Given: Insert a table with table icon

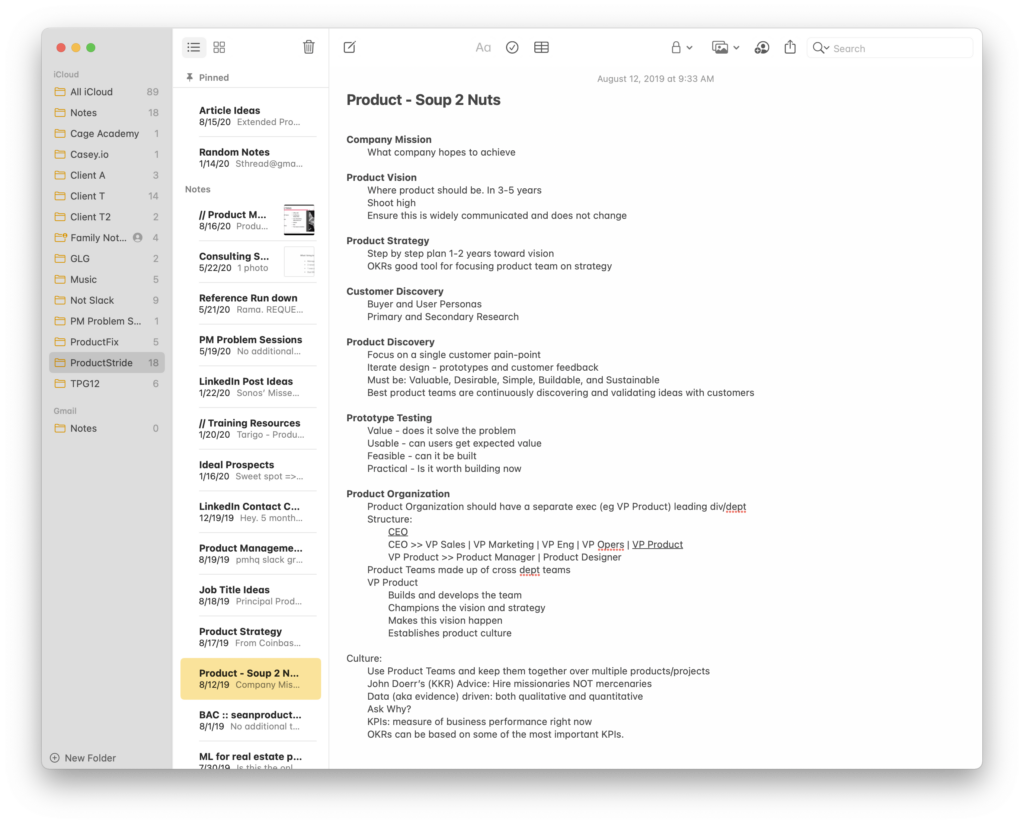Looking at the screenshot, I should click(x=541, y=47).
